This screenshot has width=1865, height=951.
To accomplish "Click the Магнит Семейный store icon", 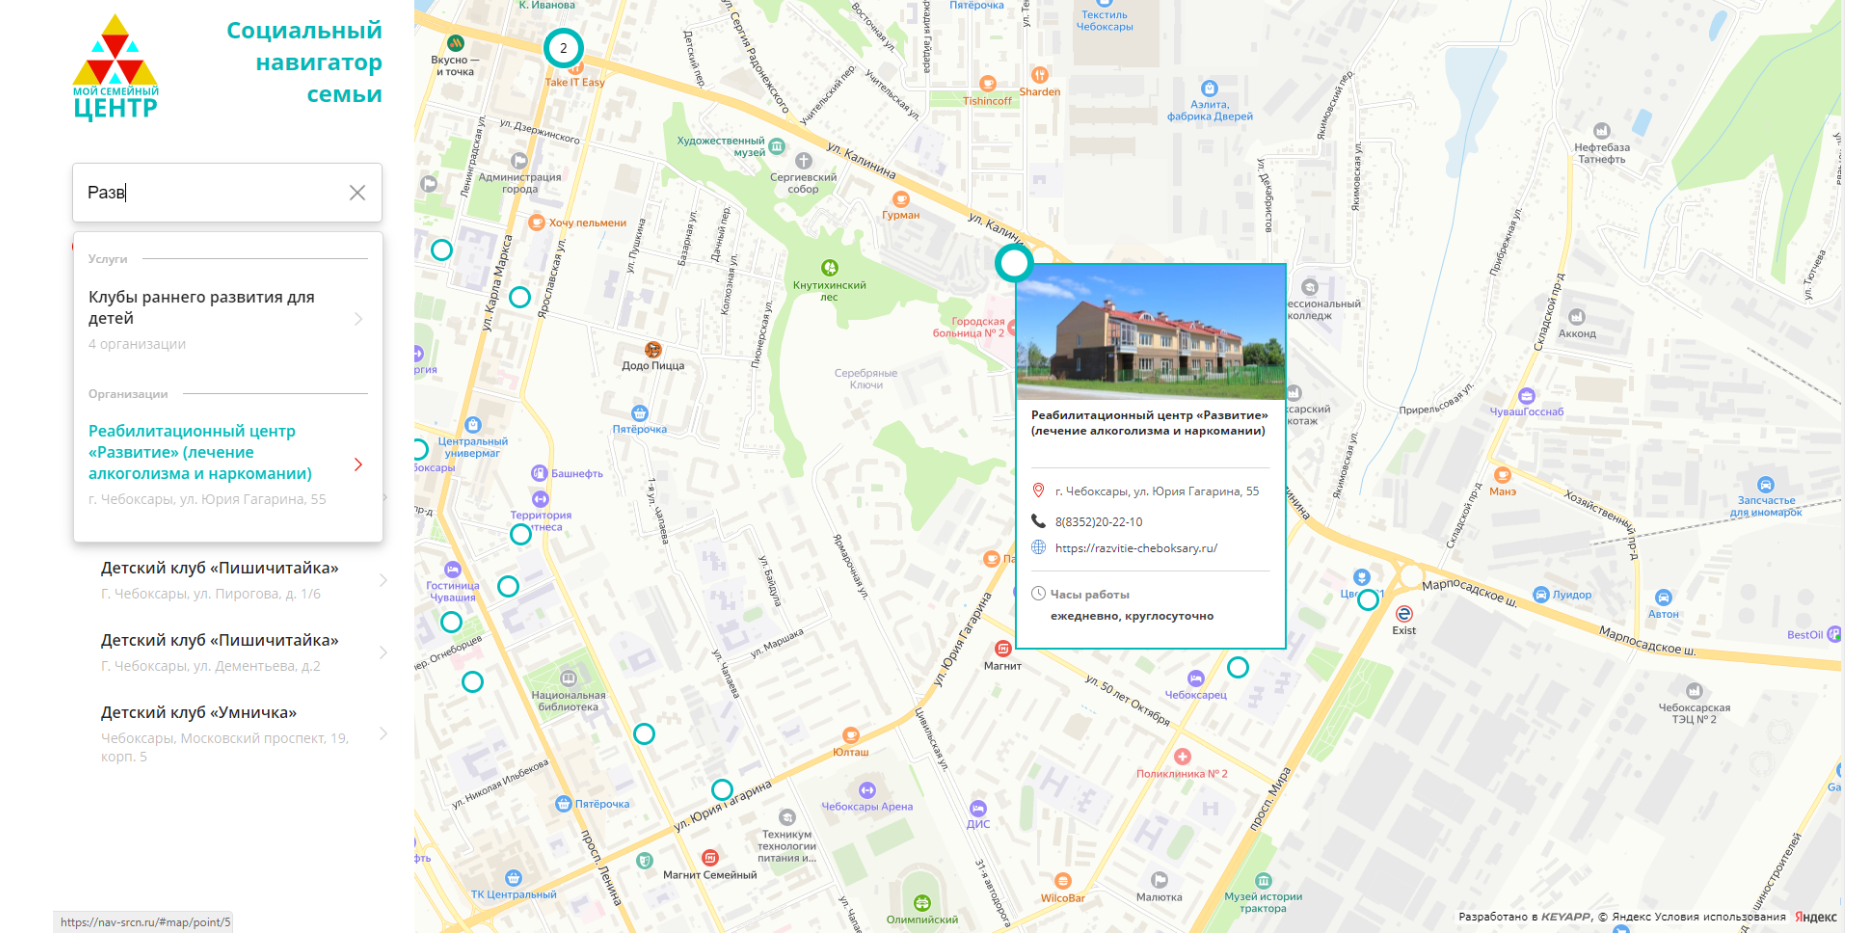I will [x=710, y=858].
